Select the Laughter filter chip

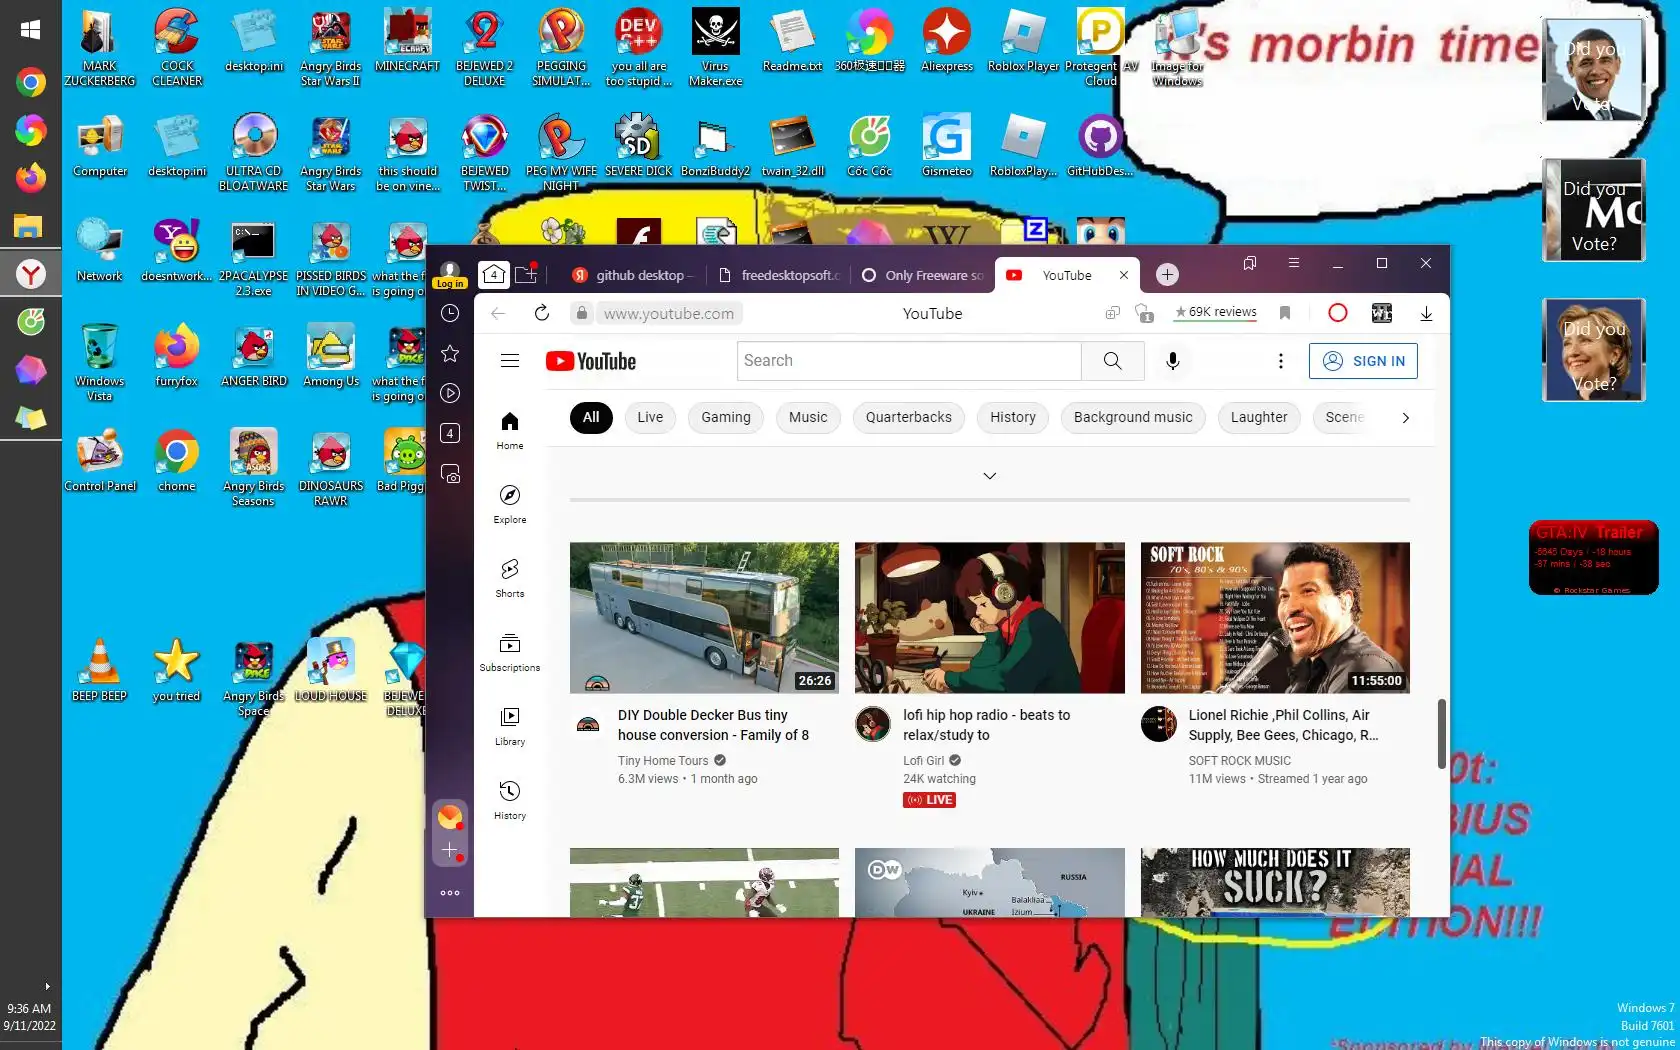click(1259, 417)
